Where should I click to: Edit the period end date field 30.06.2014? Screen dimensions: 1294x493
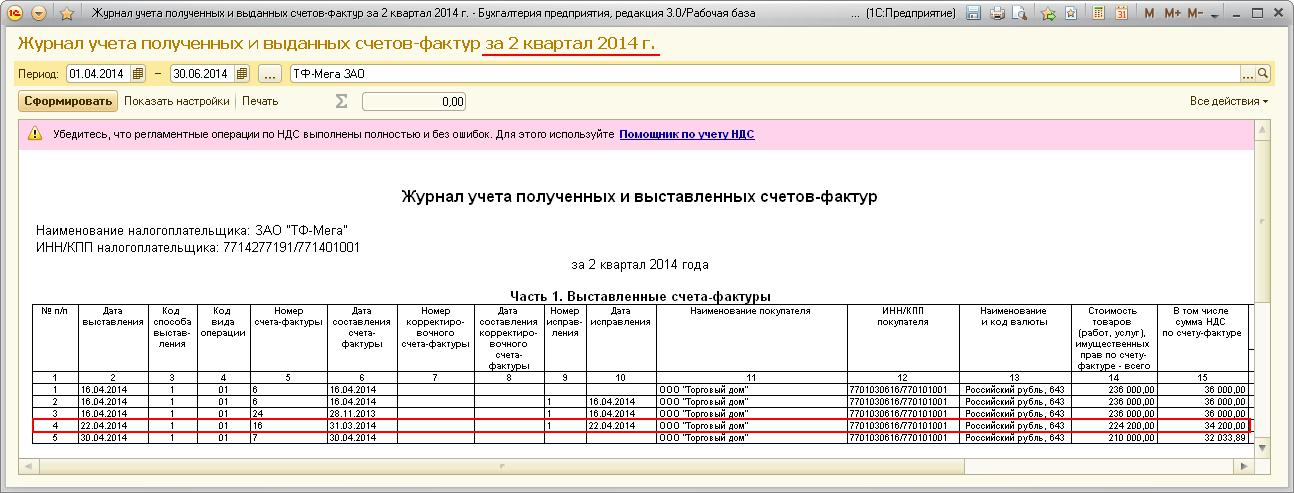[x=203, y=73]
